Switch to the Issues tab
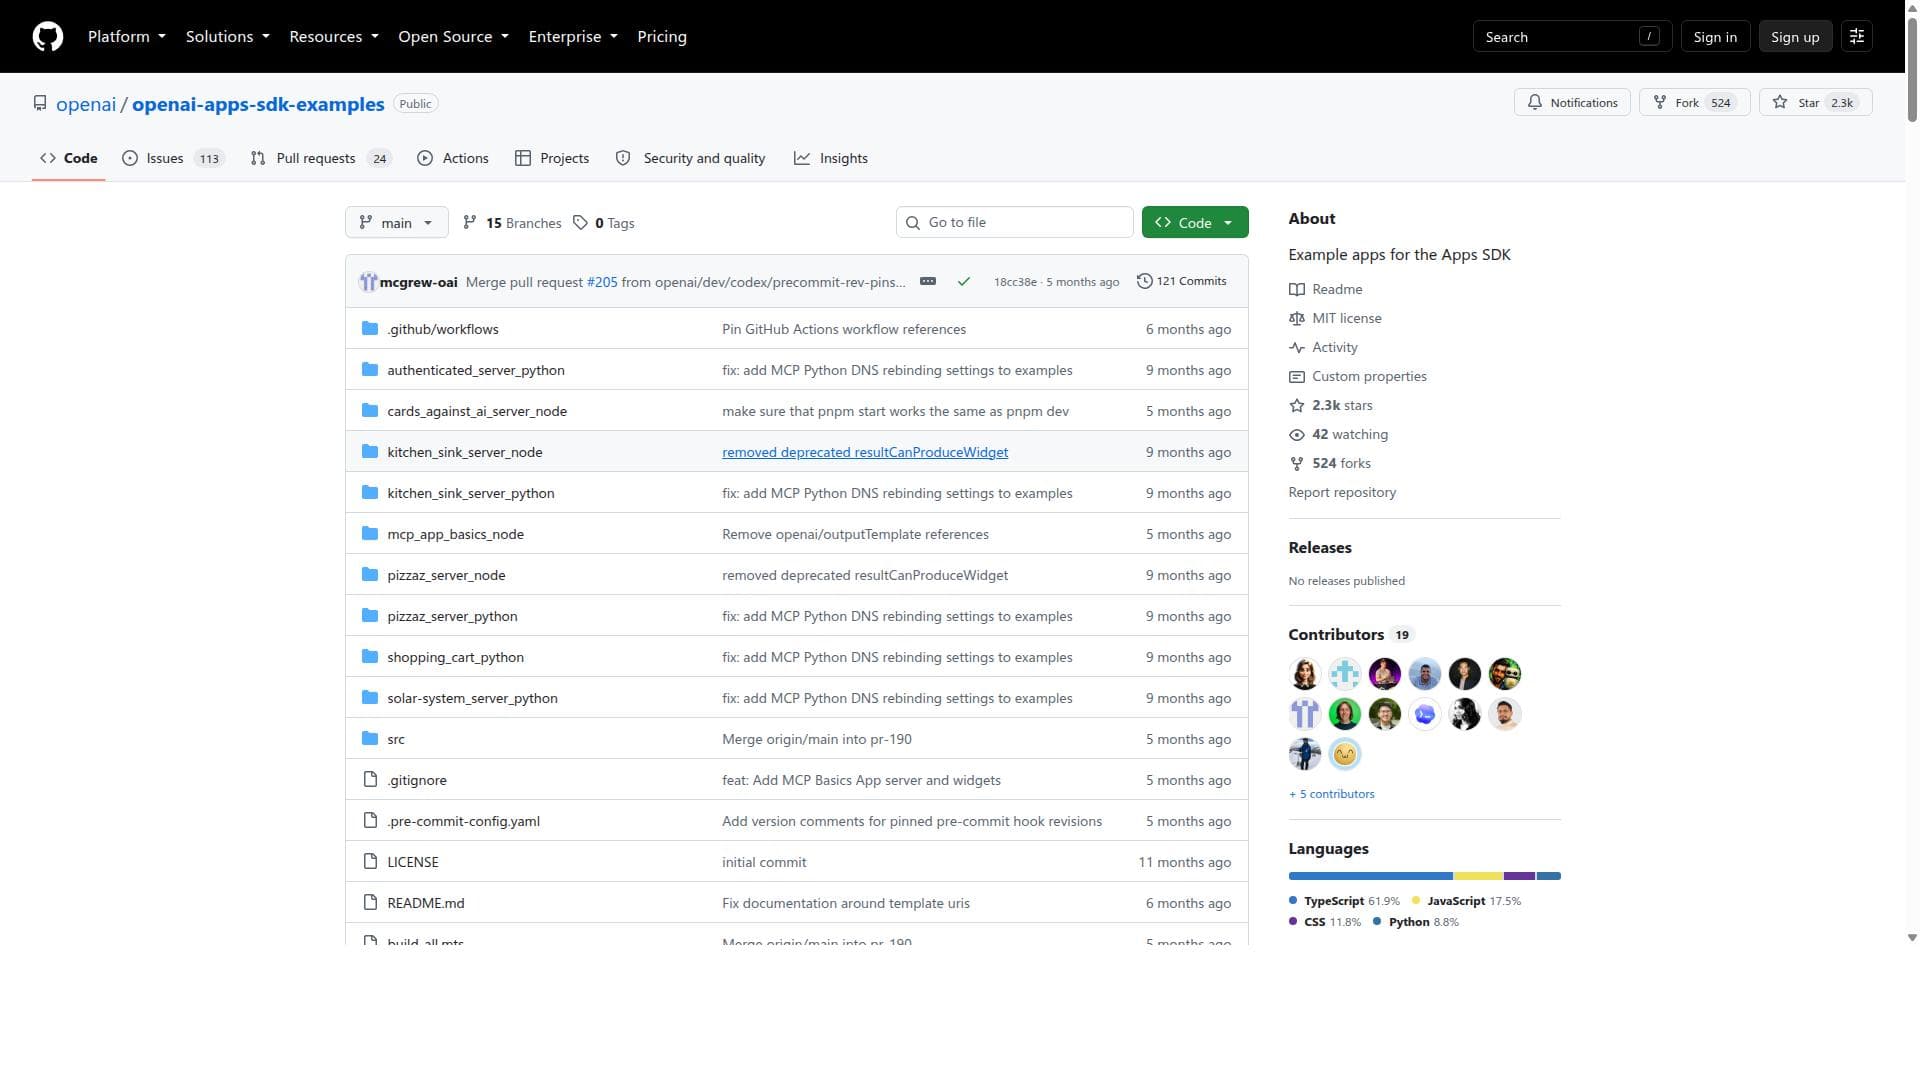Image resolution: width=1920 pixels, height=1080 pixels. coord(174,158)
